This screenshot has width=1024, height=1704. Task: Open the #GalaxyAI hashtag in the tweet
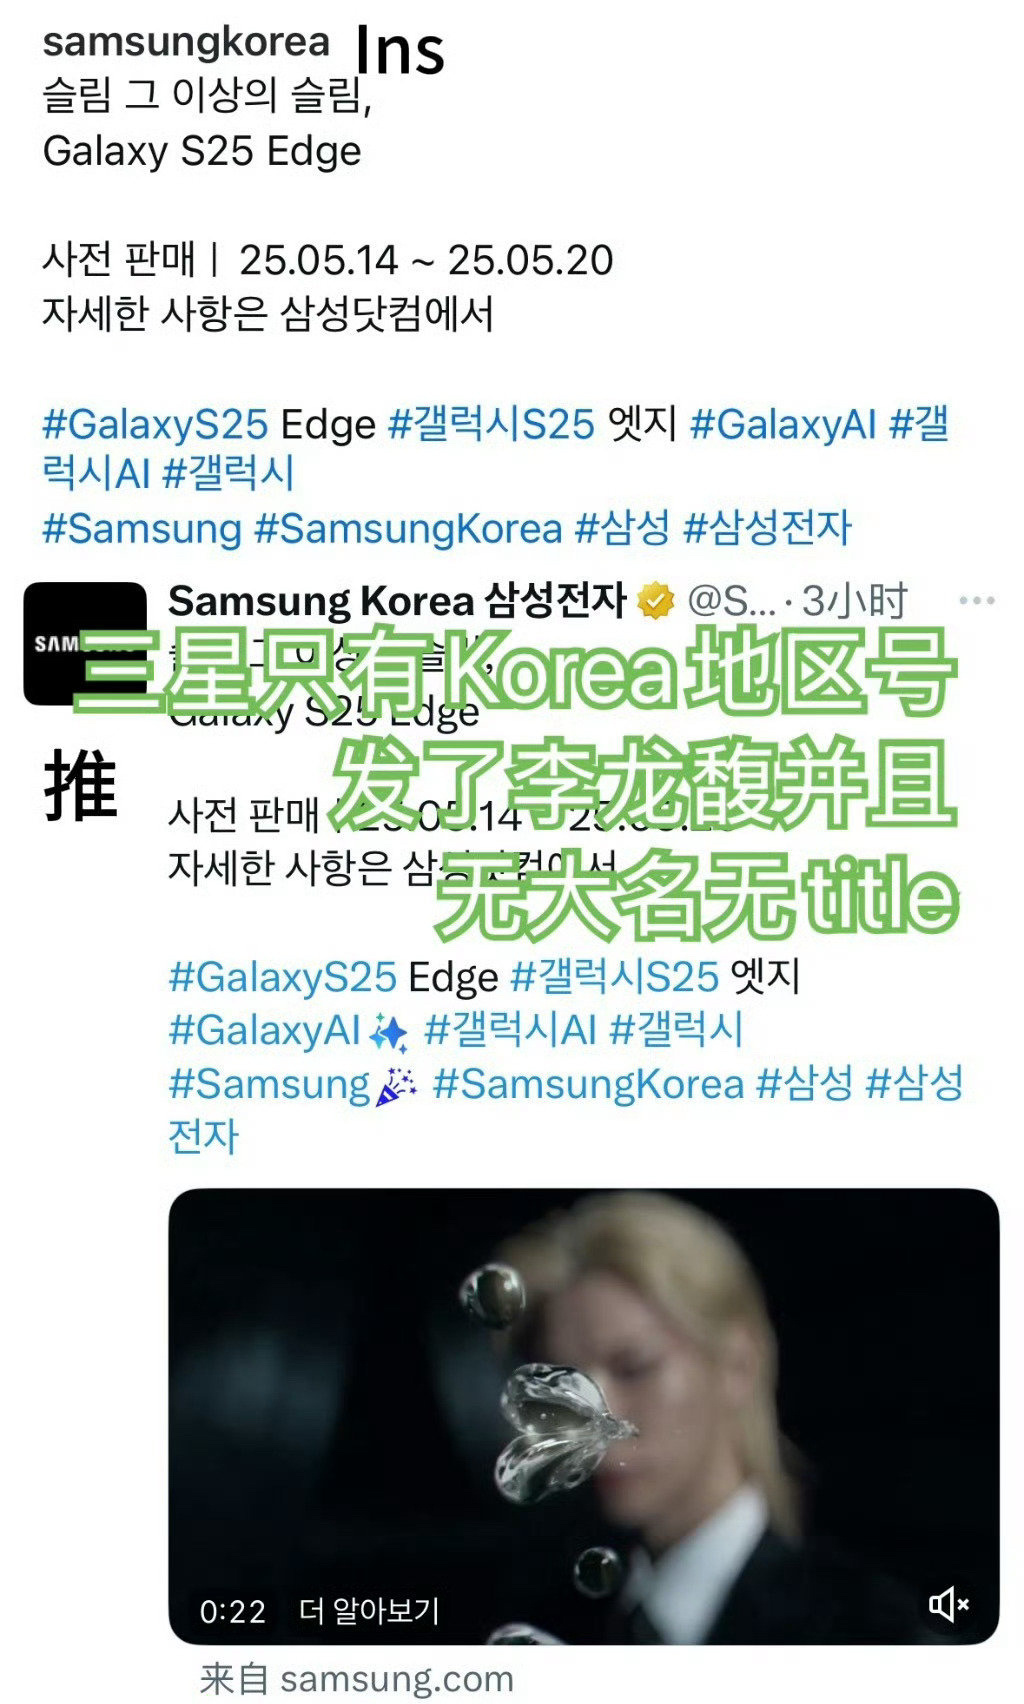point(264,1029)
